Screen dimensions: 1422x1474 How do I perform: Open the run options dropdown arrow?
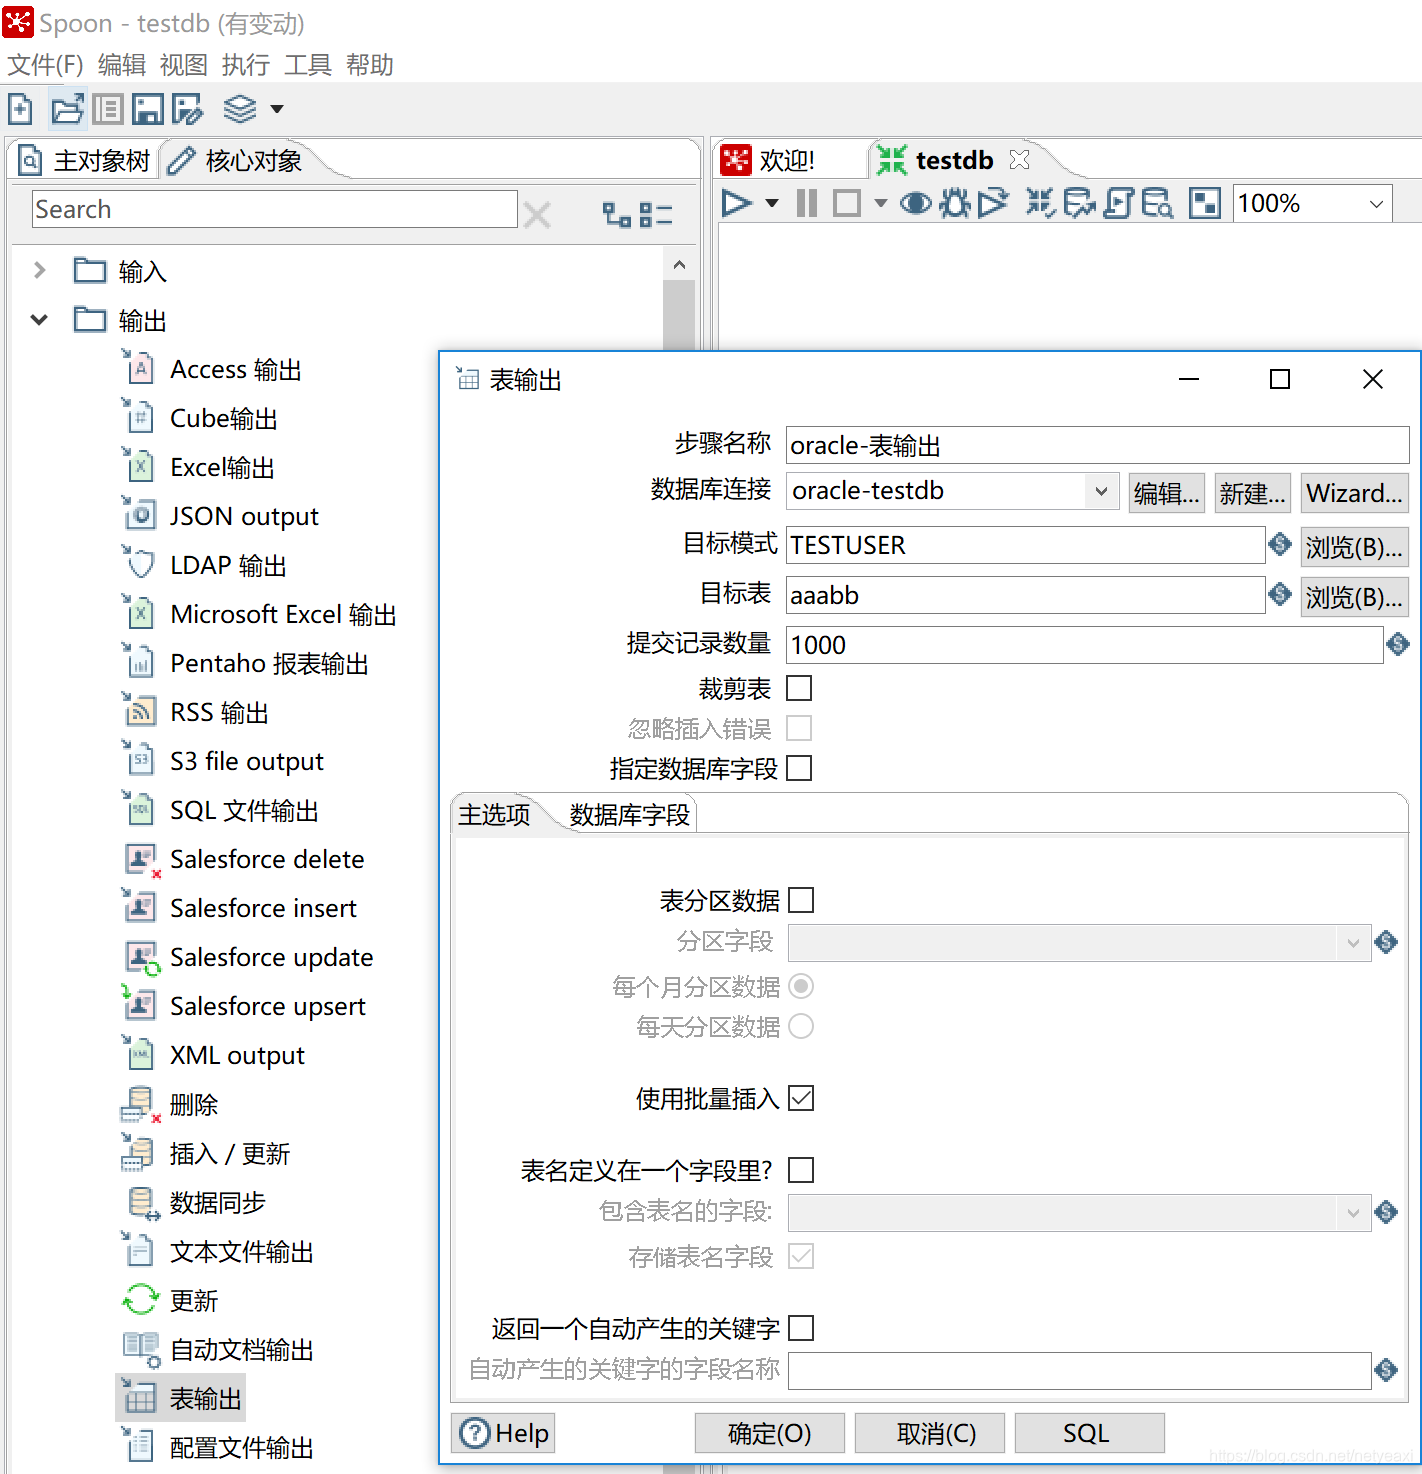(771, 203)
